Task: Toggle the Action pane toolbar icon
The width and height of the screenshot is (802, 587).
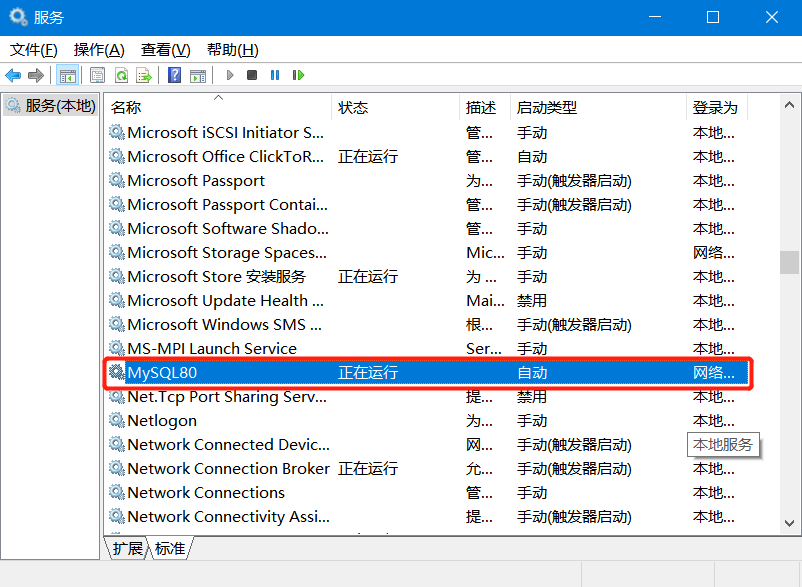Action: point(198,76)
